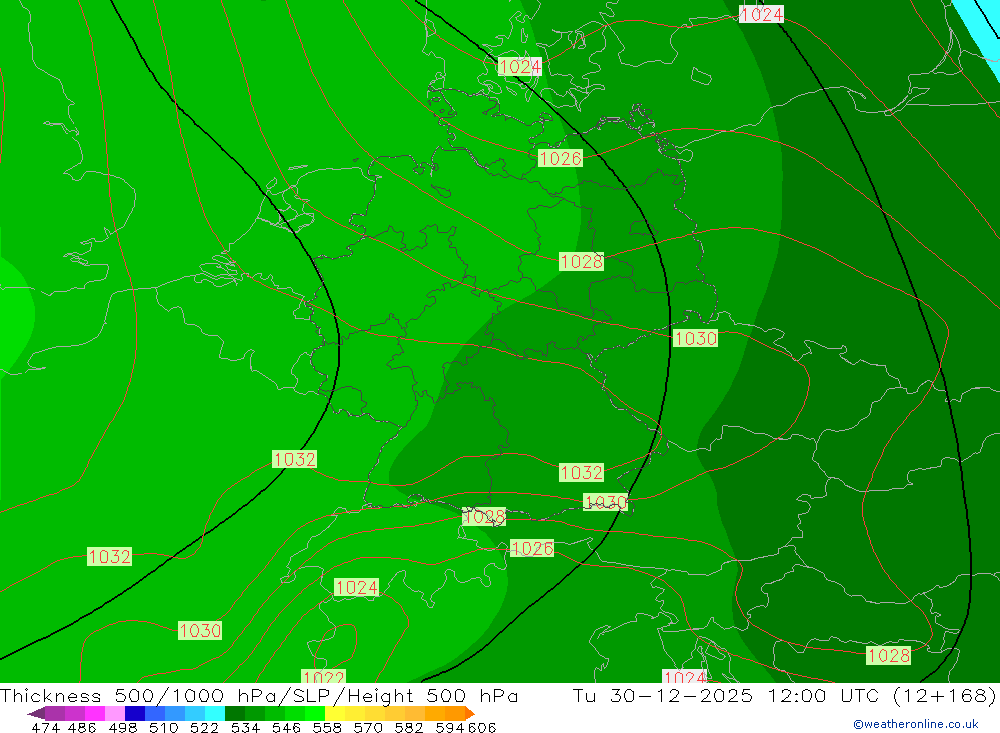
Task: Click the 'Tu 30-12-2025 12:00 UTC (12+168)' timestamp
Action: point(784,695)
